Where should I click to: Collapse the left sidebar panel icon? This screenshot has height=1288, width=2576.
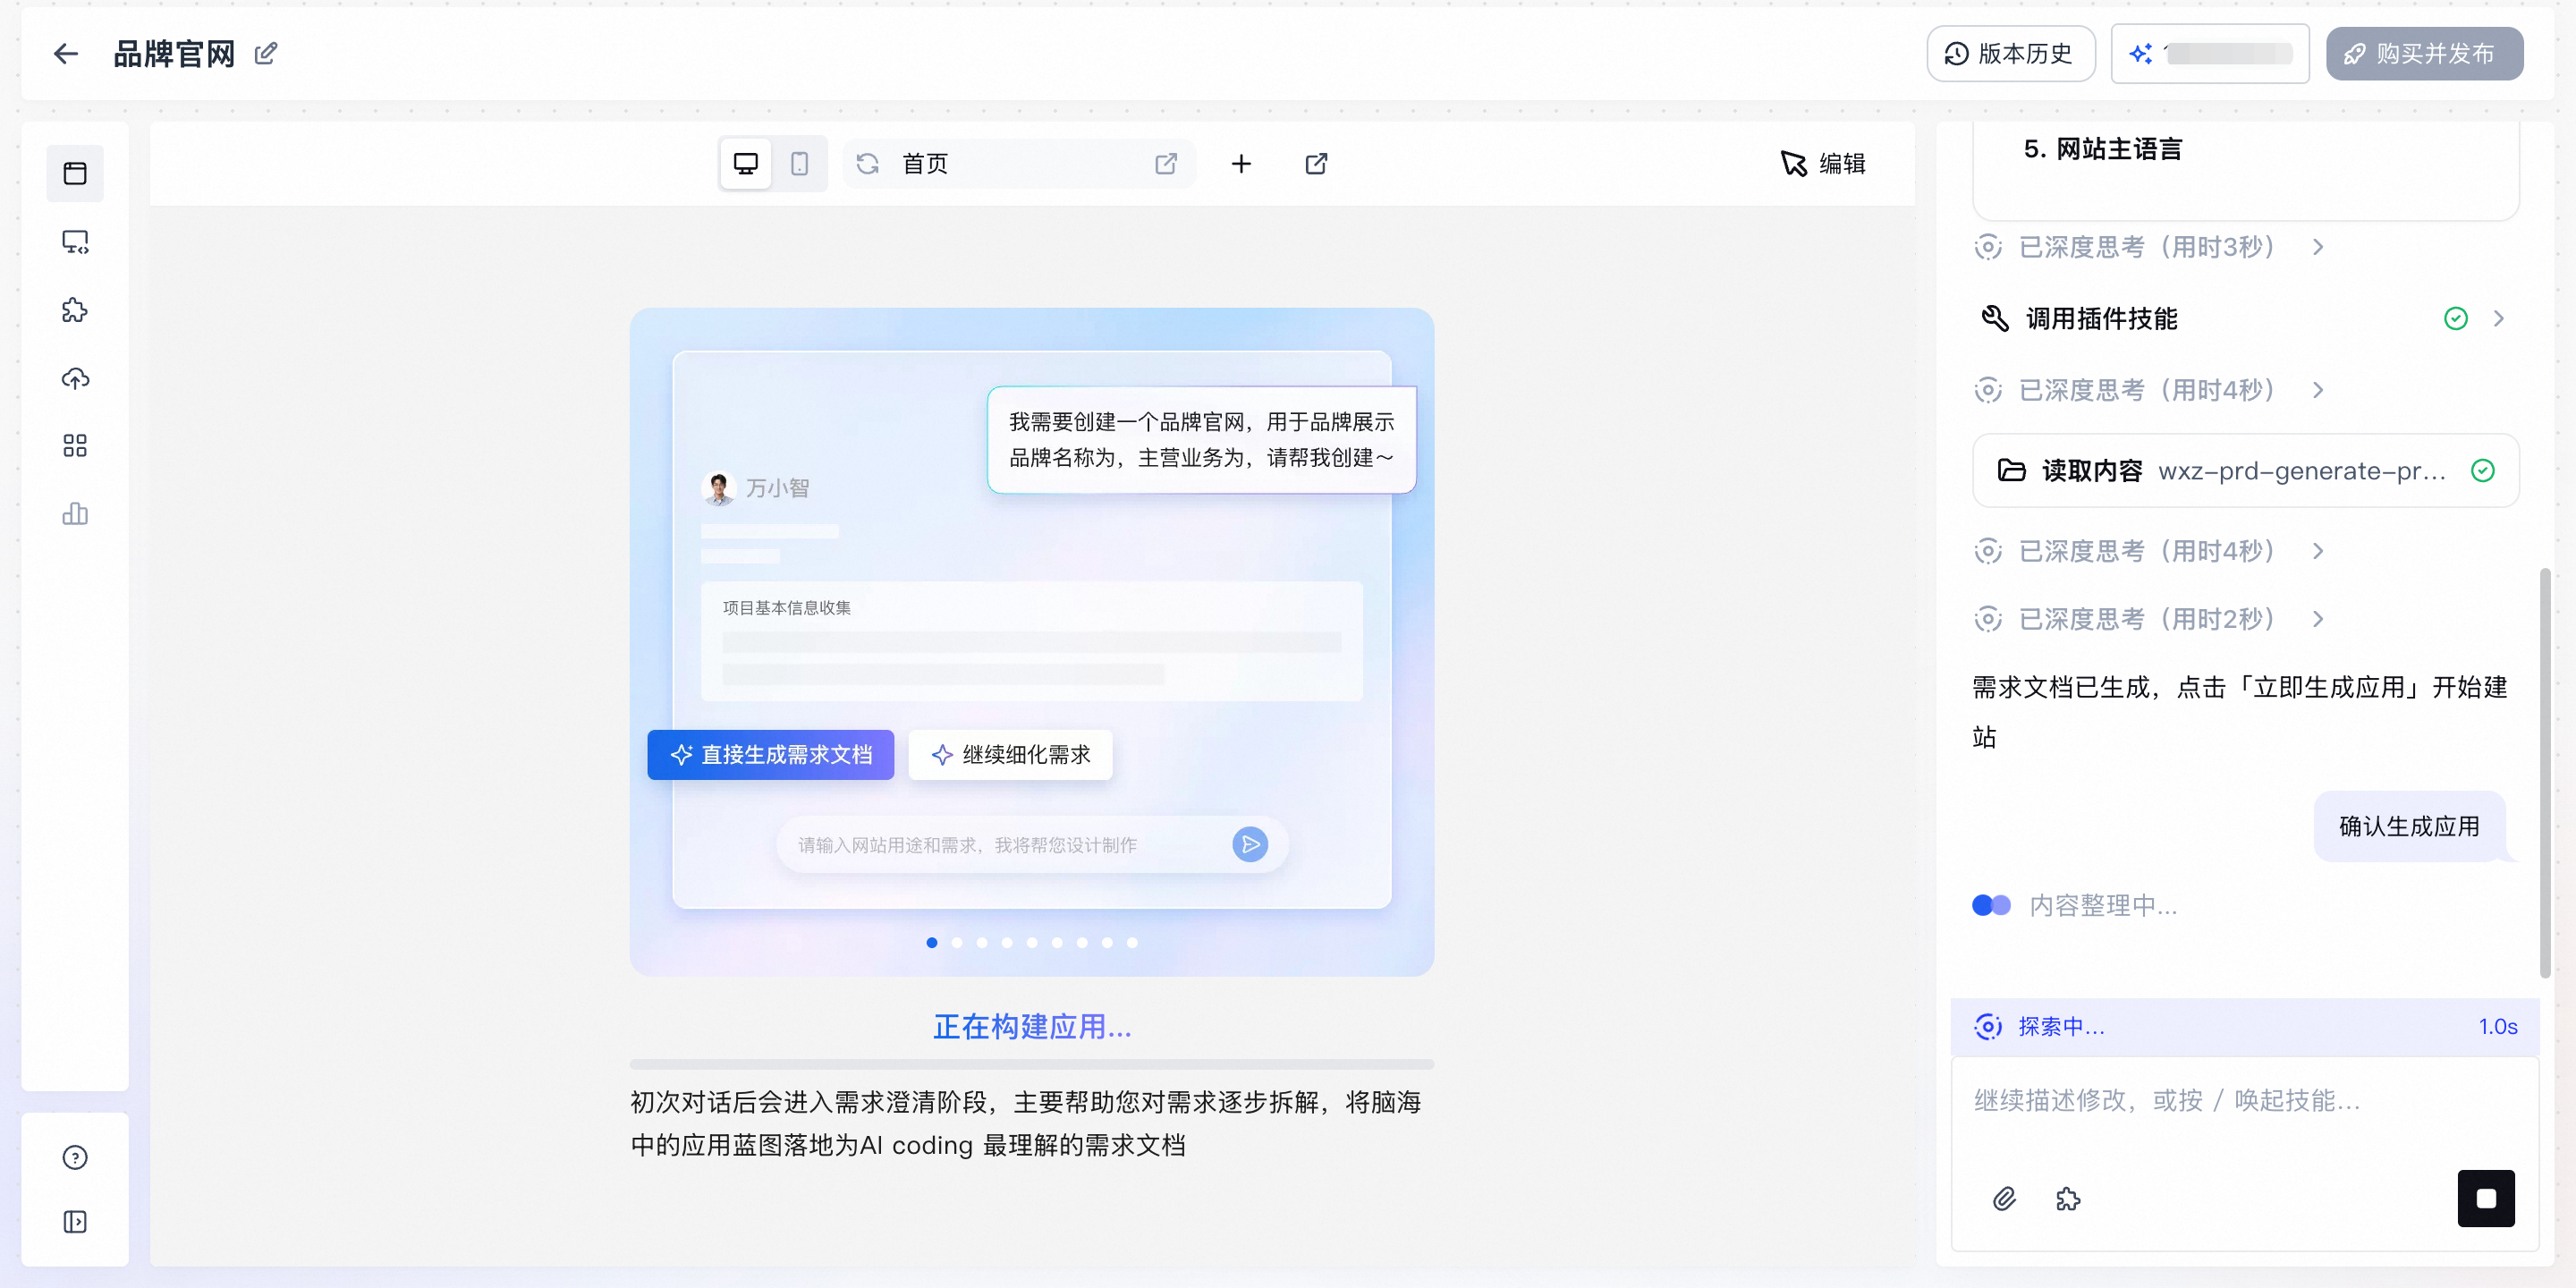pos(75,1222)
